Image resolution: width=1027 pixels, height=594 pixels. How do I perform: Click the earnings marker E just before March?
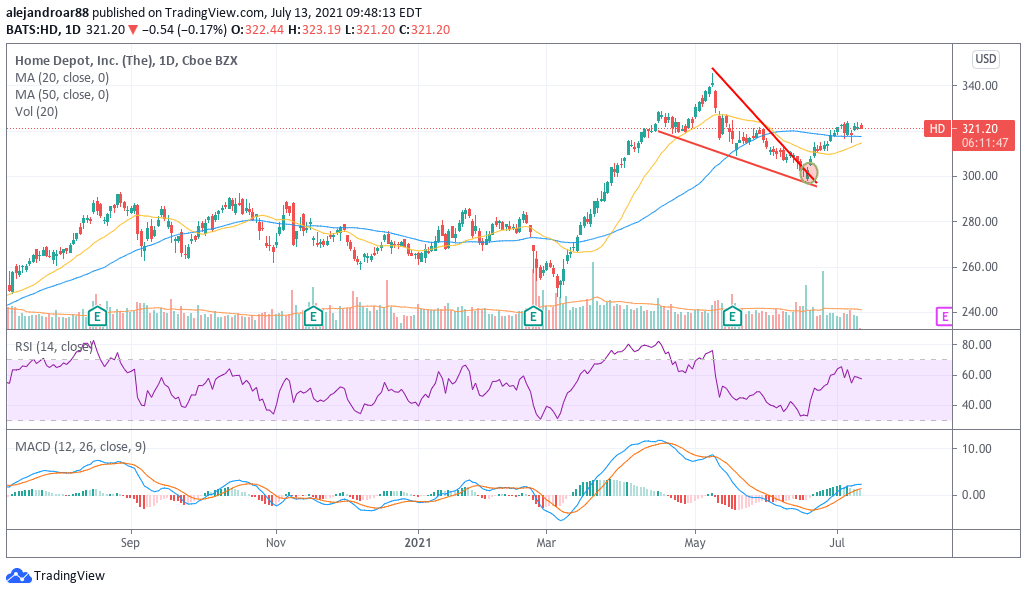[534, 317]
